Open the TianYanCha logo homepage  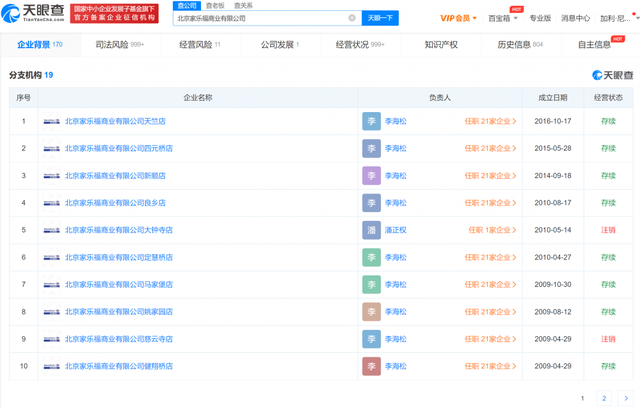33,13
